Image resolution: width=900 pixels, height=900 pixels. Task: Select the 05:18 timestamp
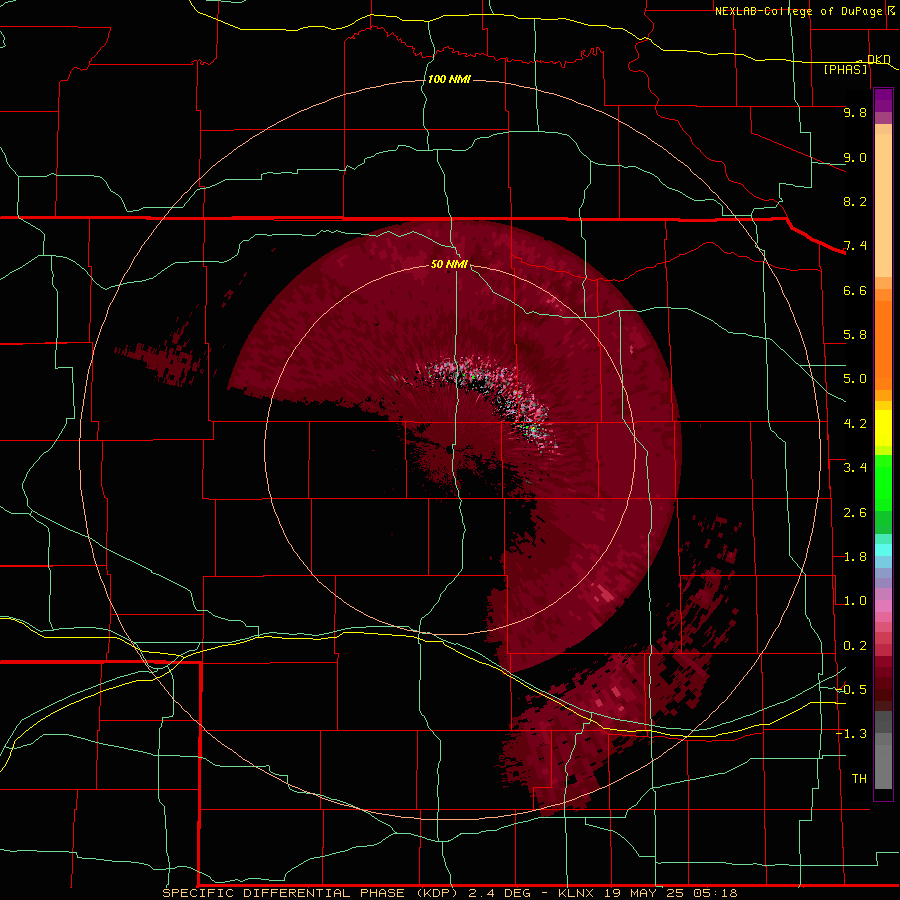click(x=714, y=893)
